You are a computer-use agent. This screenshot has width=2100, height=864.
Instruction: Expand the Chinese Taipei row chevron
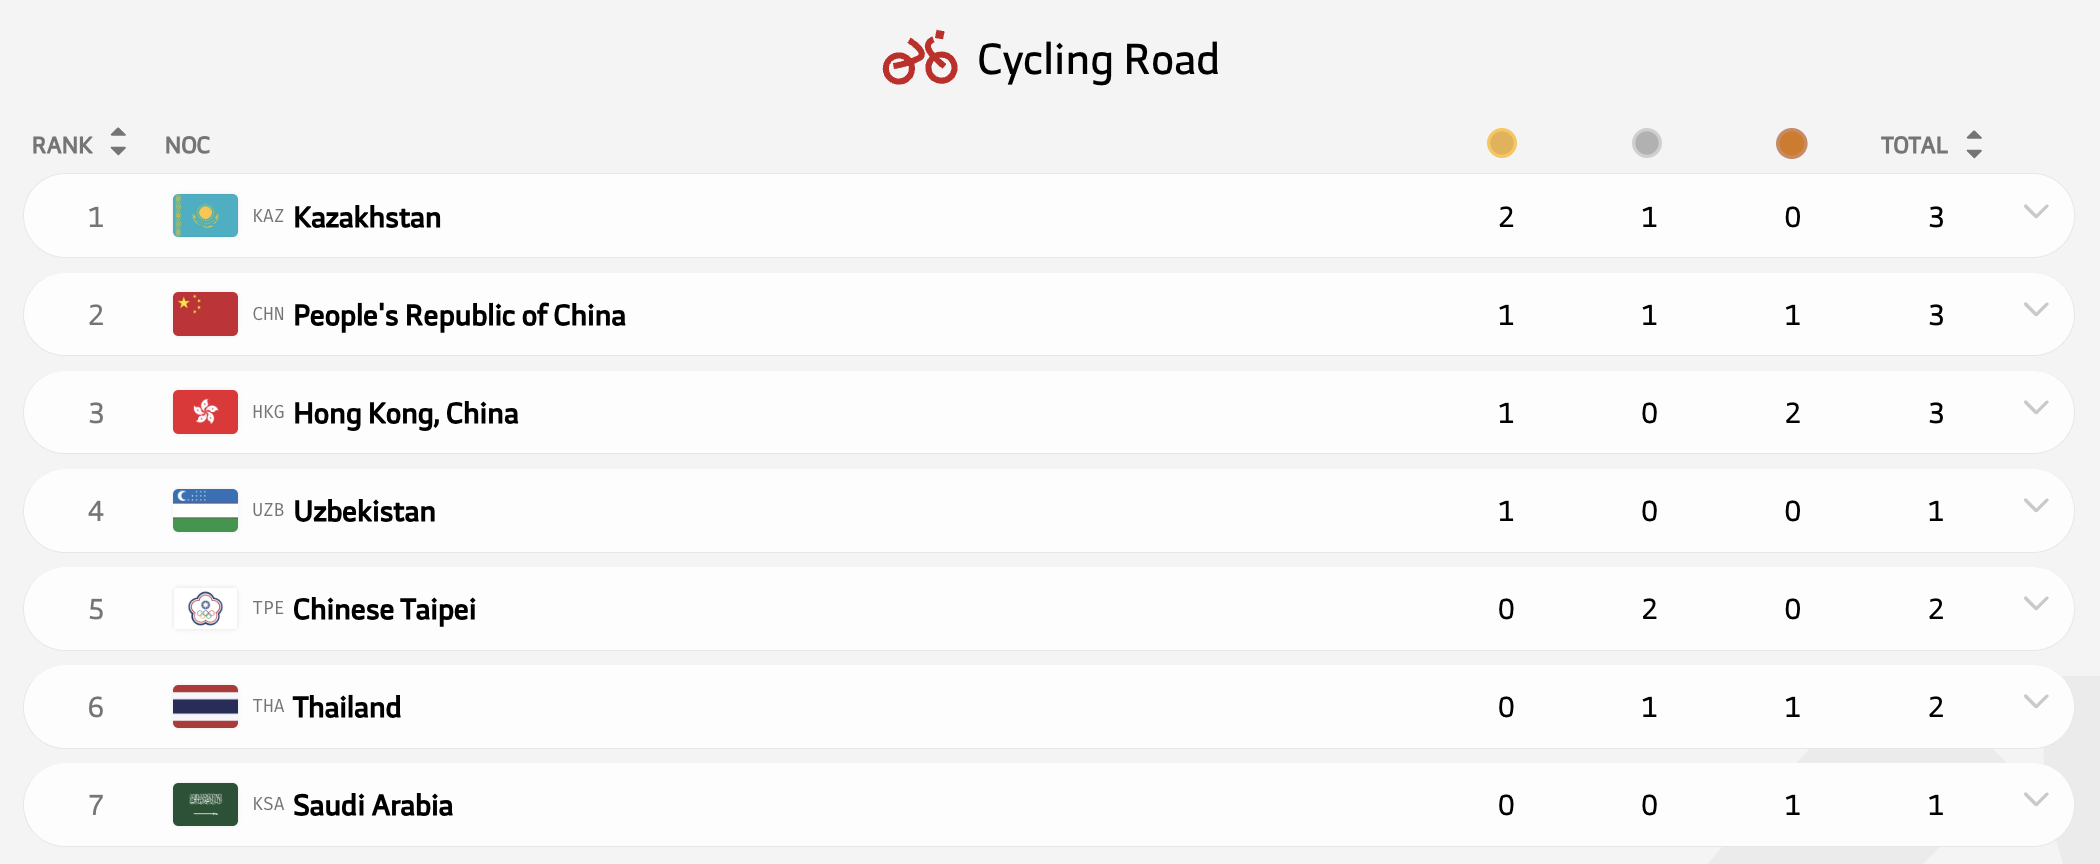tap(2035, 603)
